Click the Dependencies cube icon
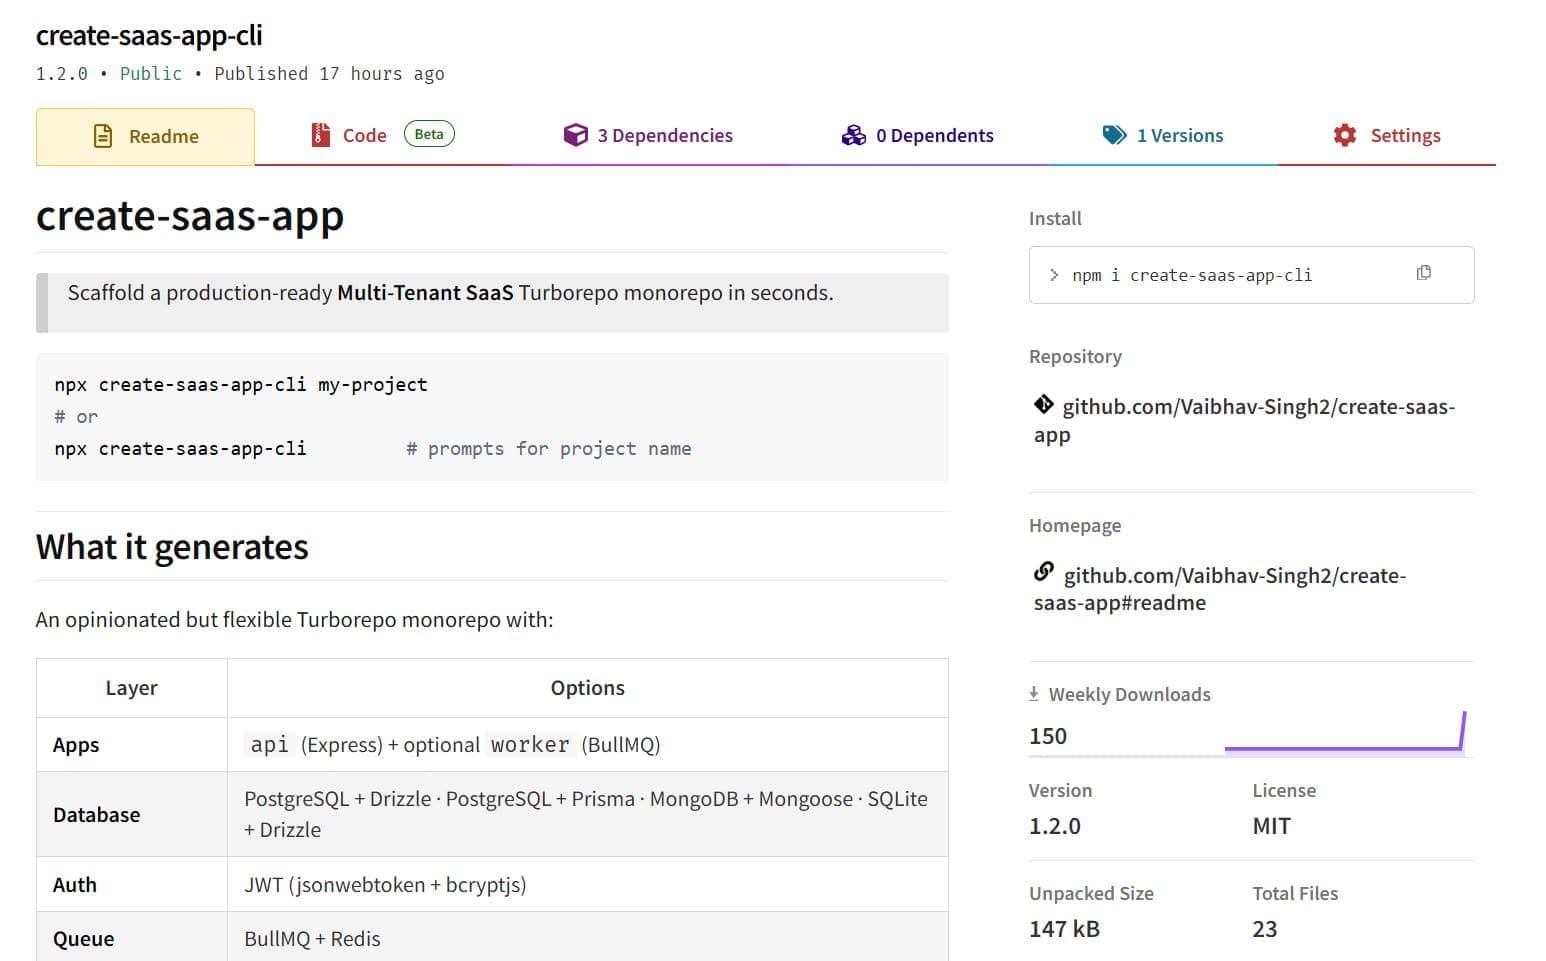The height and width of the screenshot is (961, 1546). pos(576,135)
